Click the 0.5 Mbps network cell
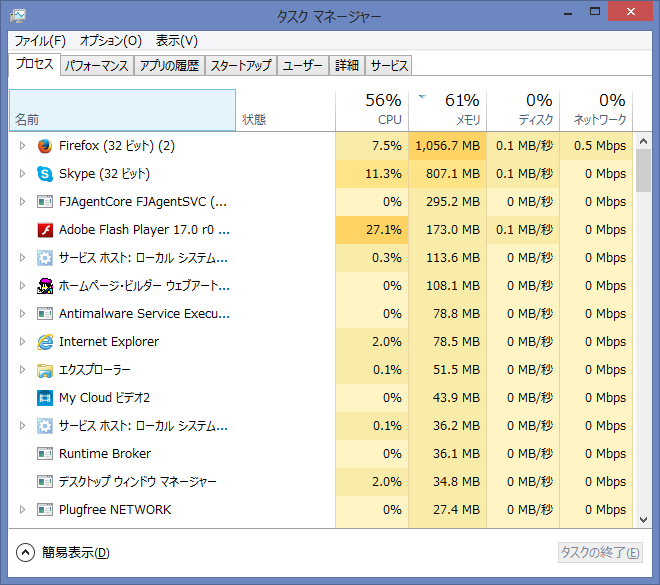 tap(596, 146)
